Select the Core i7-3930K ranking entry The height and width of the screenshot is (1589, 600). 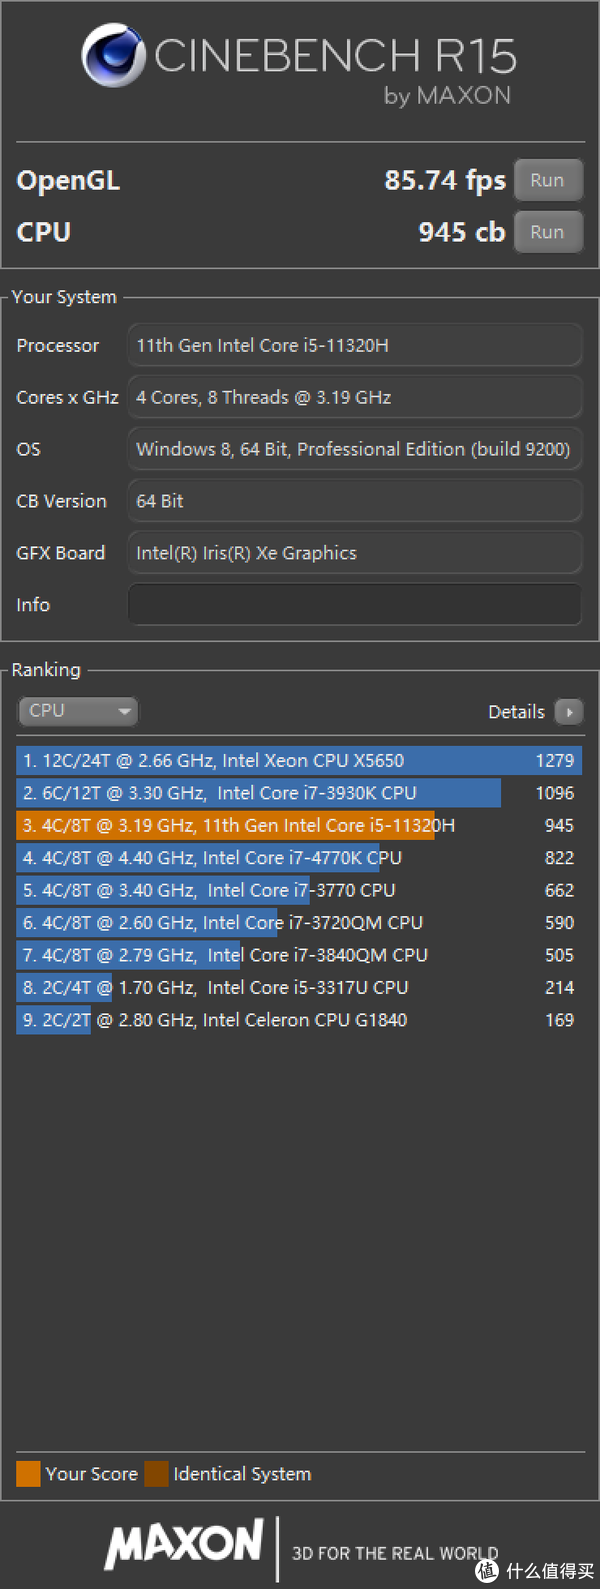299,793
